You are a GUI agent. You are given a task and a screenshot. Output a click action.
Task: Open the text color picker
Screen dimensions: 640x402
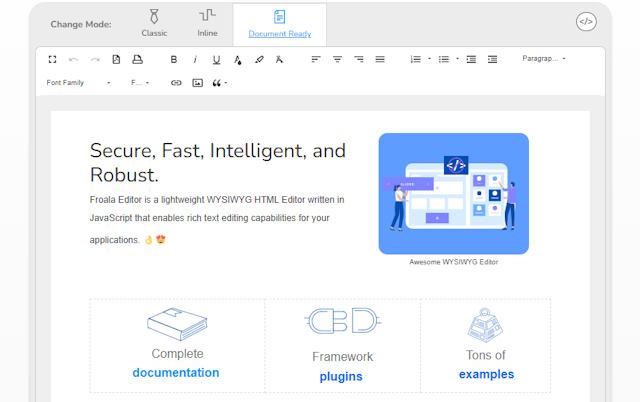238,60
